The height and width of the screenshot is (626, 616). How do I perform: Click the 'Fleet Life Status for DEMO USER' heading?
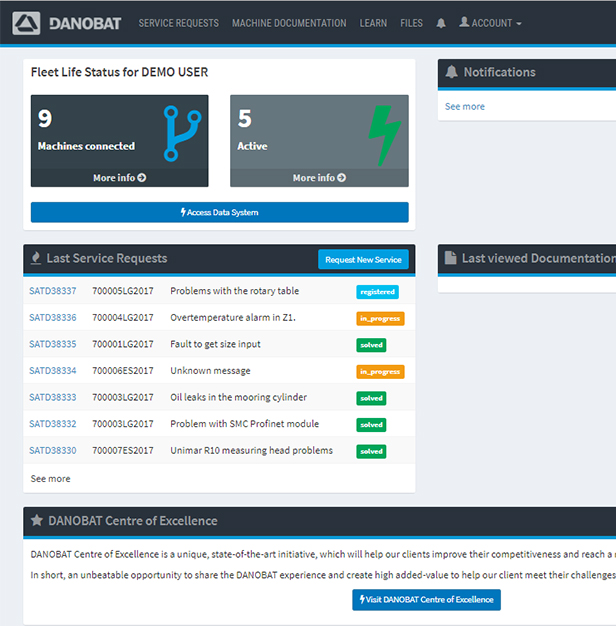click(x=119, y=72)
